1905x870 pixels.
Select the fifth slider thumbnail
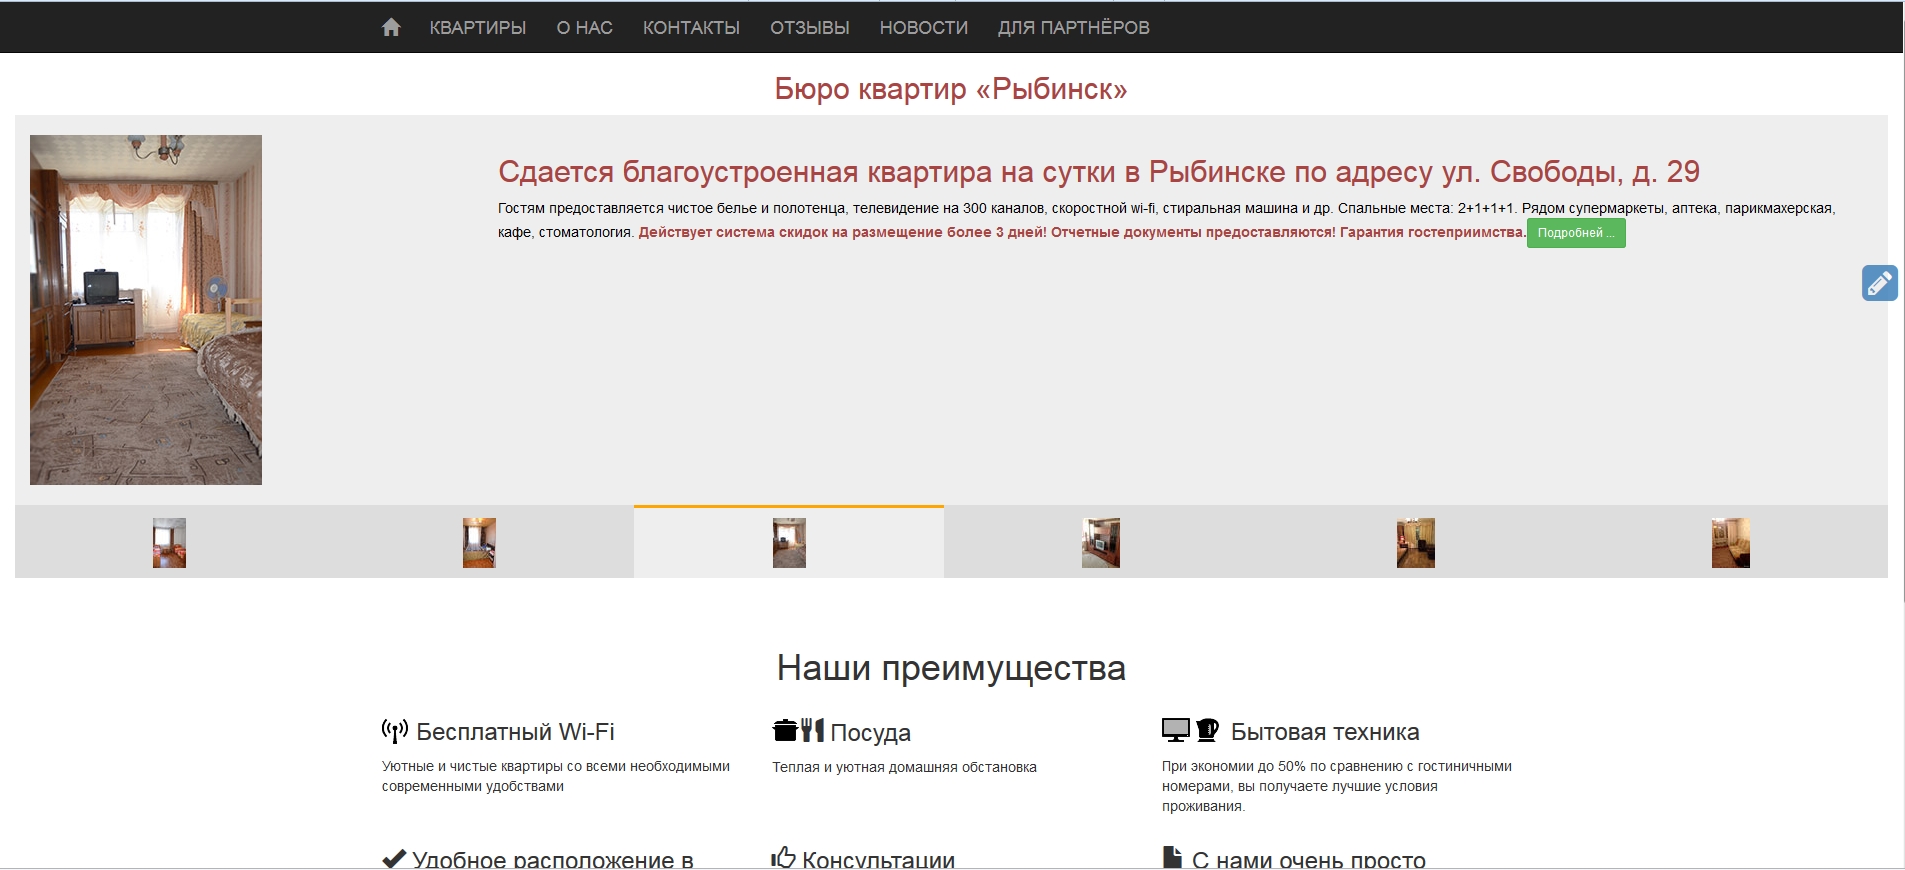(1416, 543)
